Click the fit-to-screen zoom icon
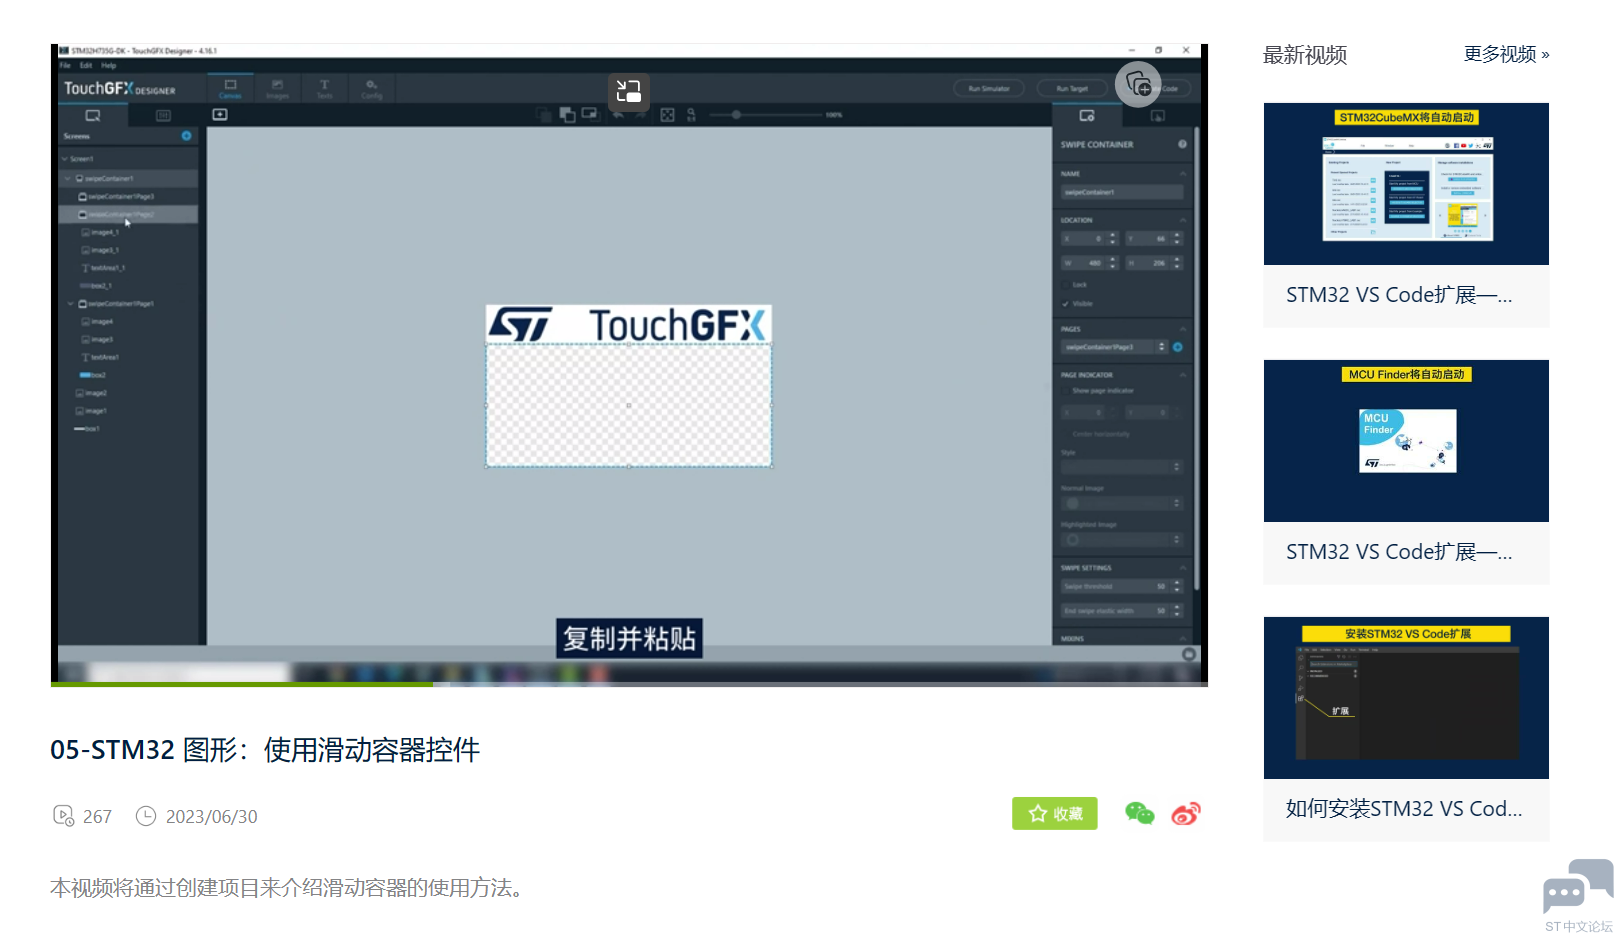1622x942 pixels. pos(668,115)
